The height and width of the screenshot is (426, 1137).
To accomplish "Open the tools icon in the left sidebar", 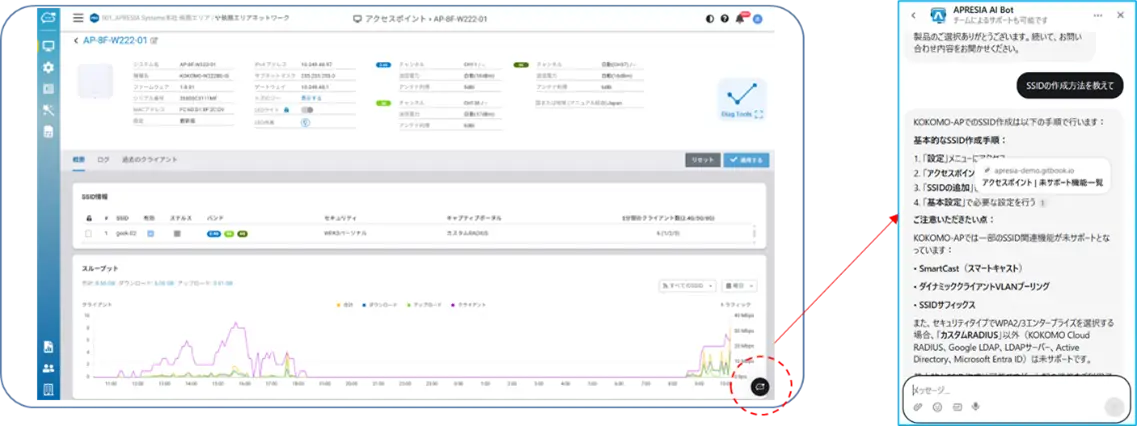I will (x=48, y=109).
